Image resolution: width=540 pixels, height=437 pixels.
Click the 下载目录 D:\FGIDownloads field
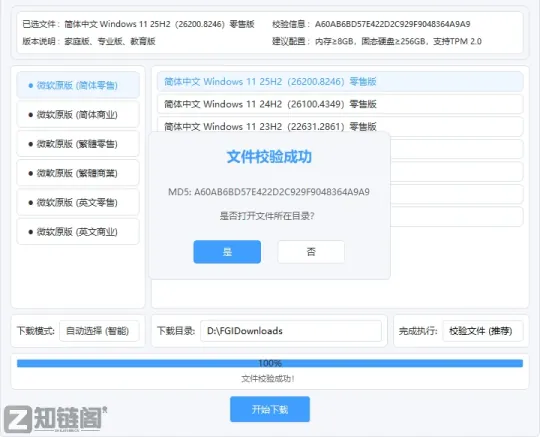point(291,331)
